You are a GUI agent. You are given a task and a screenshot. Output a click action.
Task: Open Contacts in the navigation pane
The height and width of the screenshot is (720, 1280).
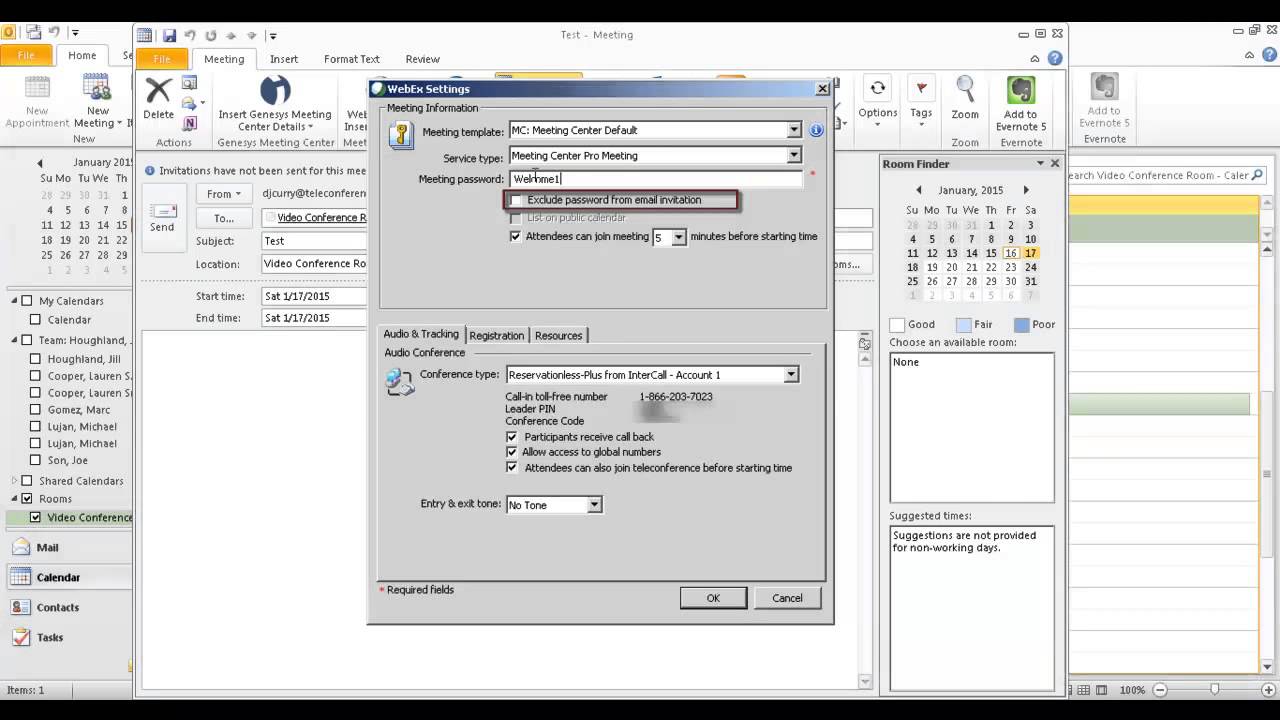point(57,607)
